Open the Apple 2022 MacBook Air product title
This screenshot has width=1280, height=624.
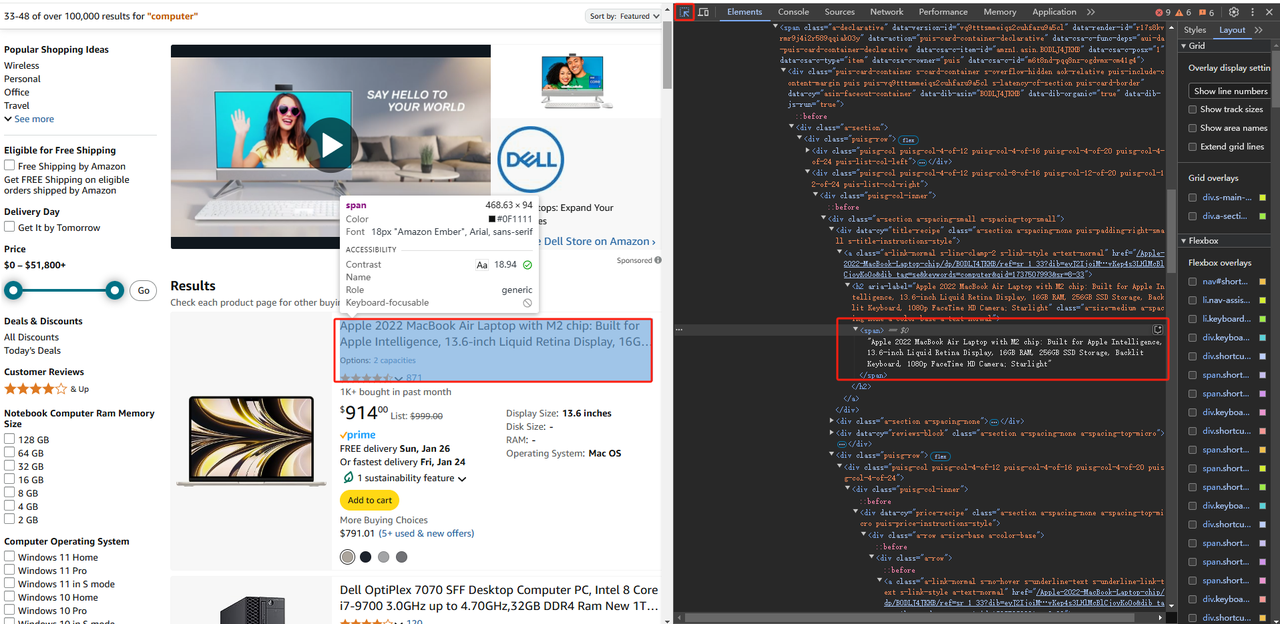click(494, 334)
